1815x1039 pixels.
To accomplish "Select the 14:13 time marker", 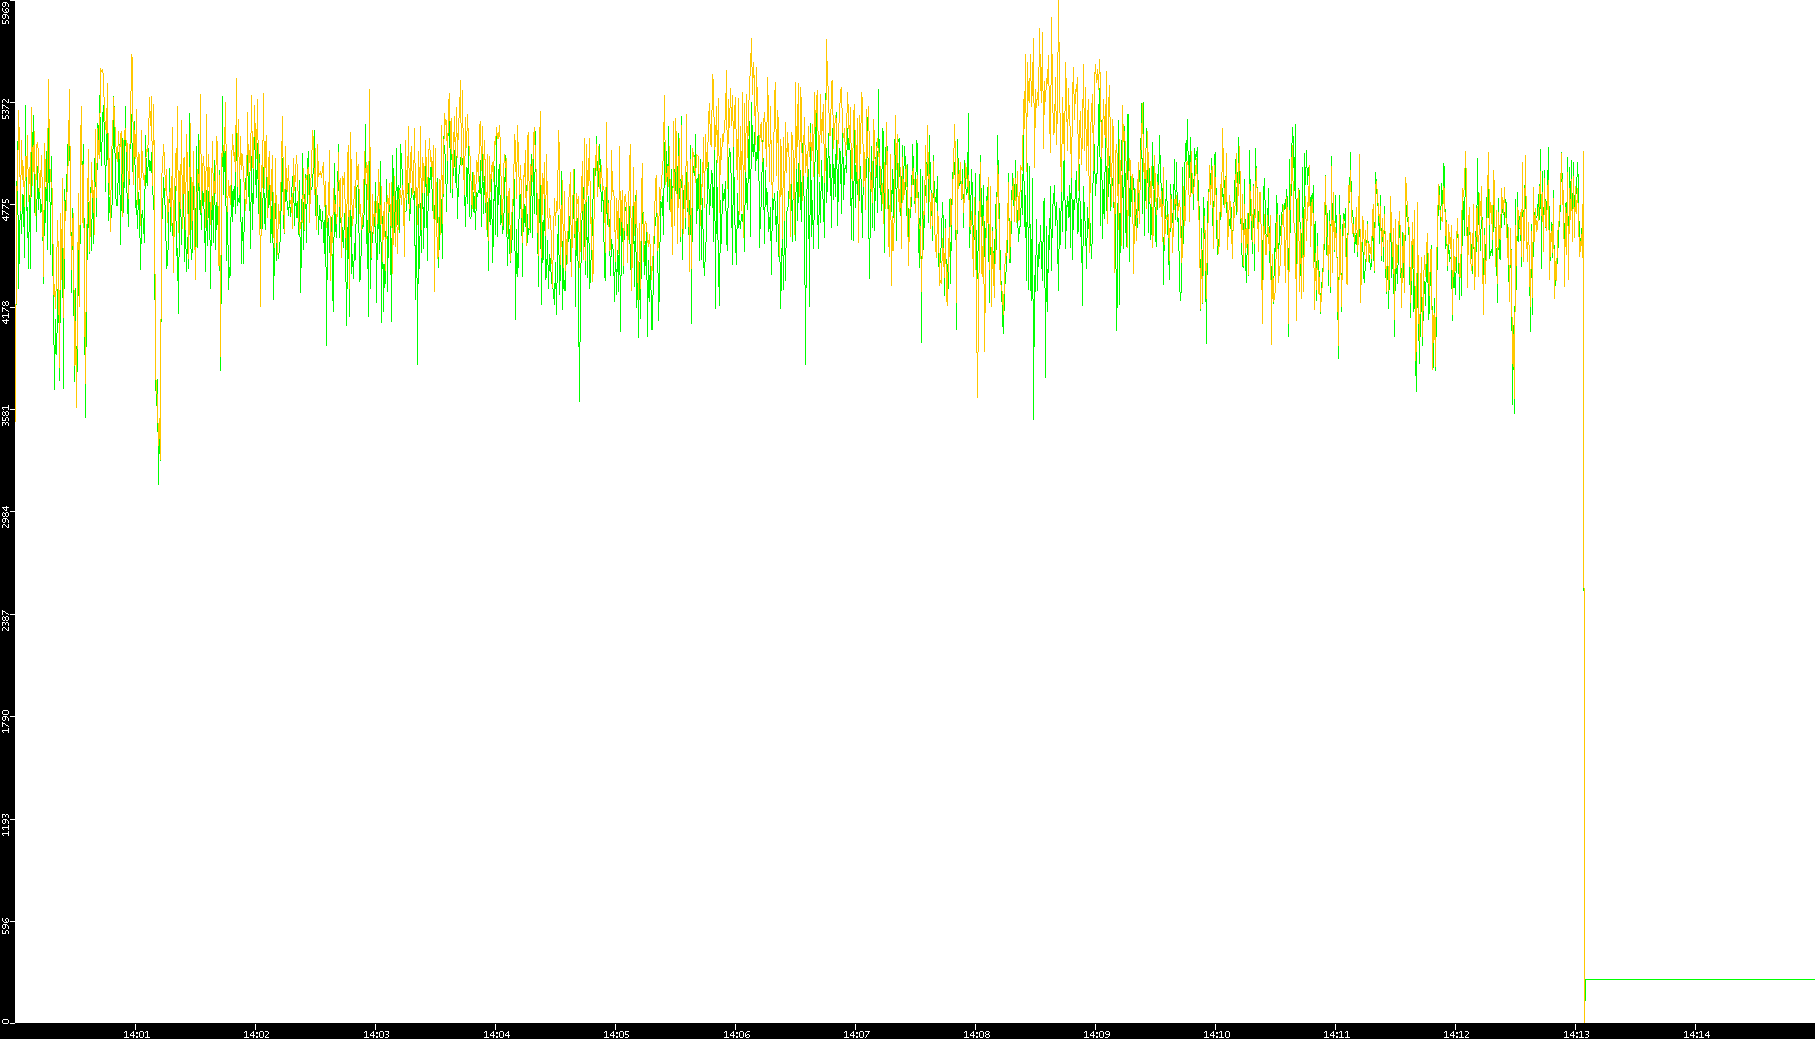I will point(1576,1033).
